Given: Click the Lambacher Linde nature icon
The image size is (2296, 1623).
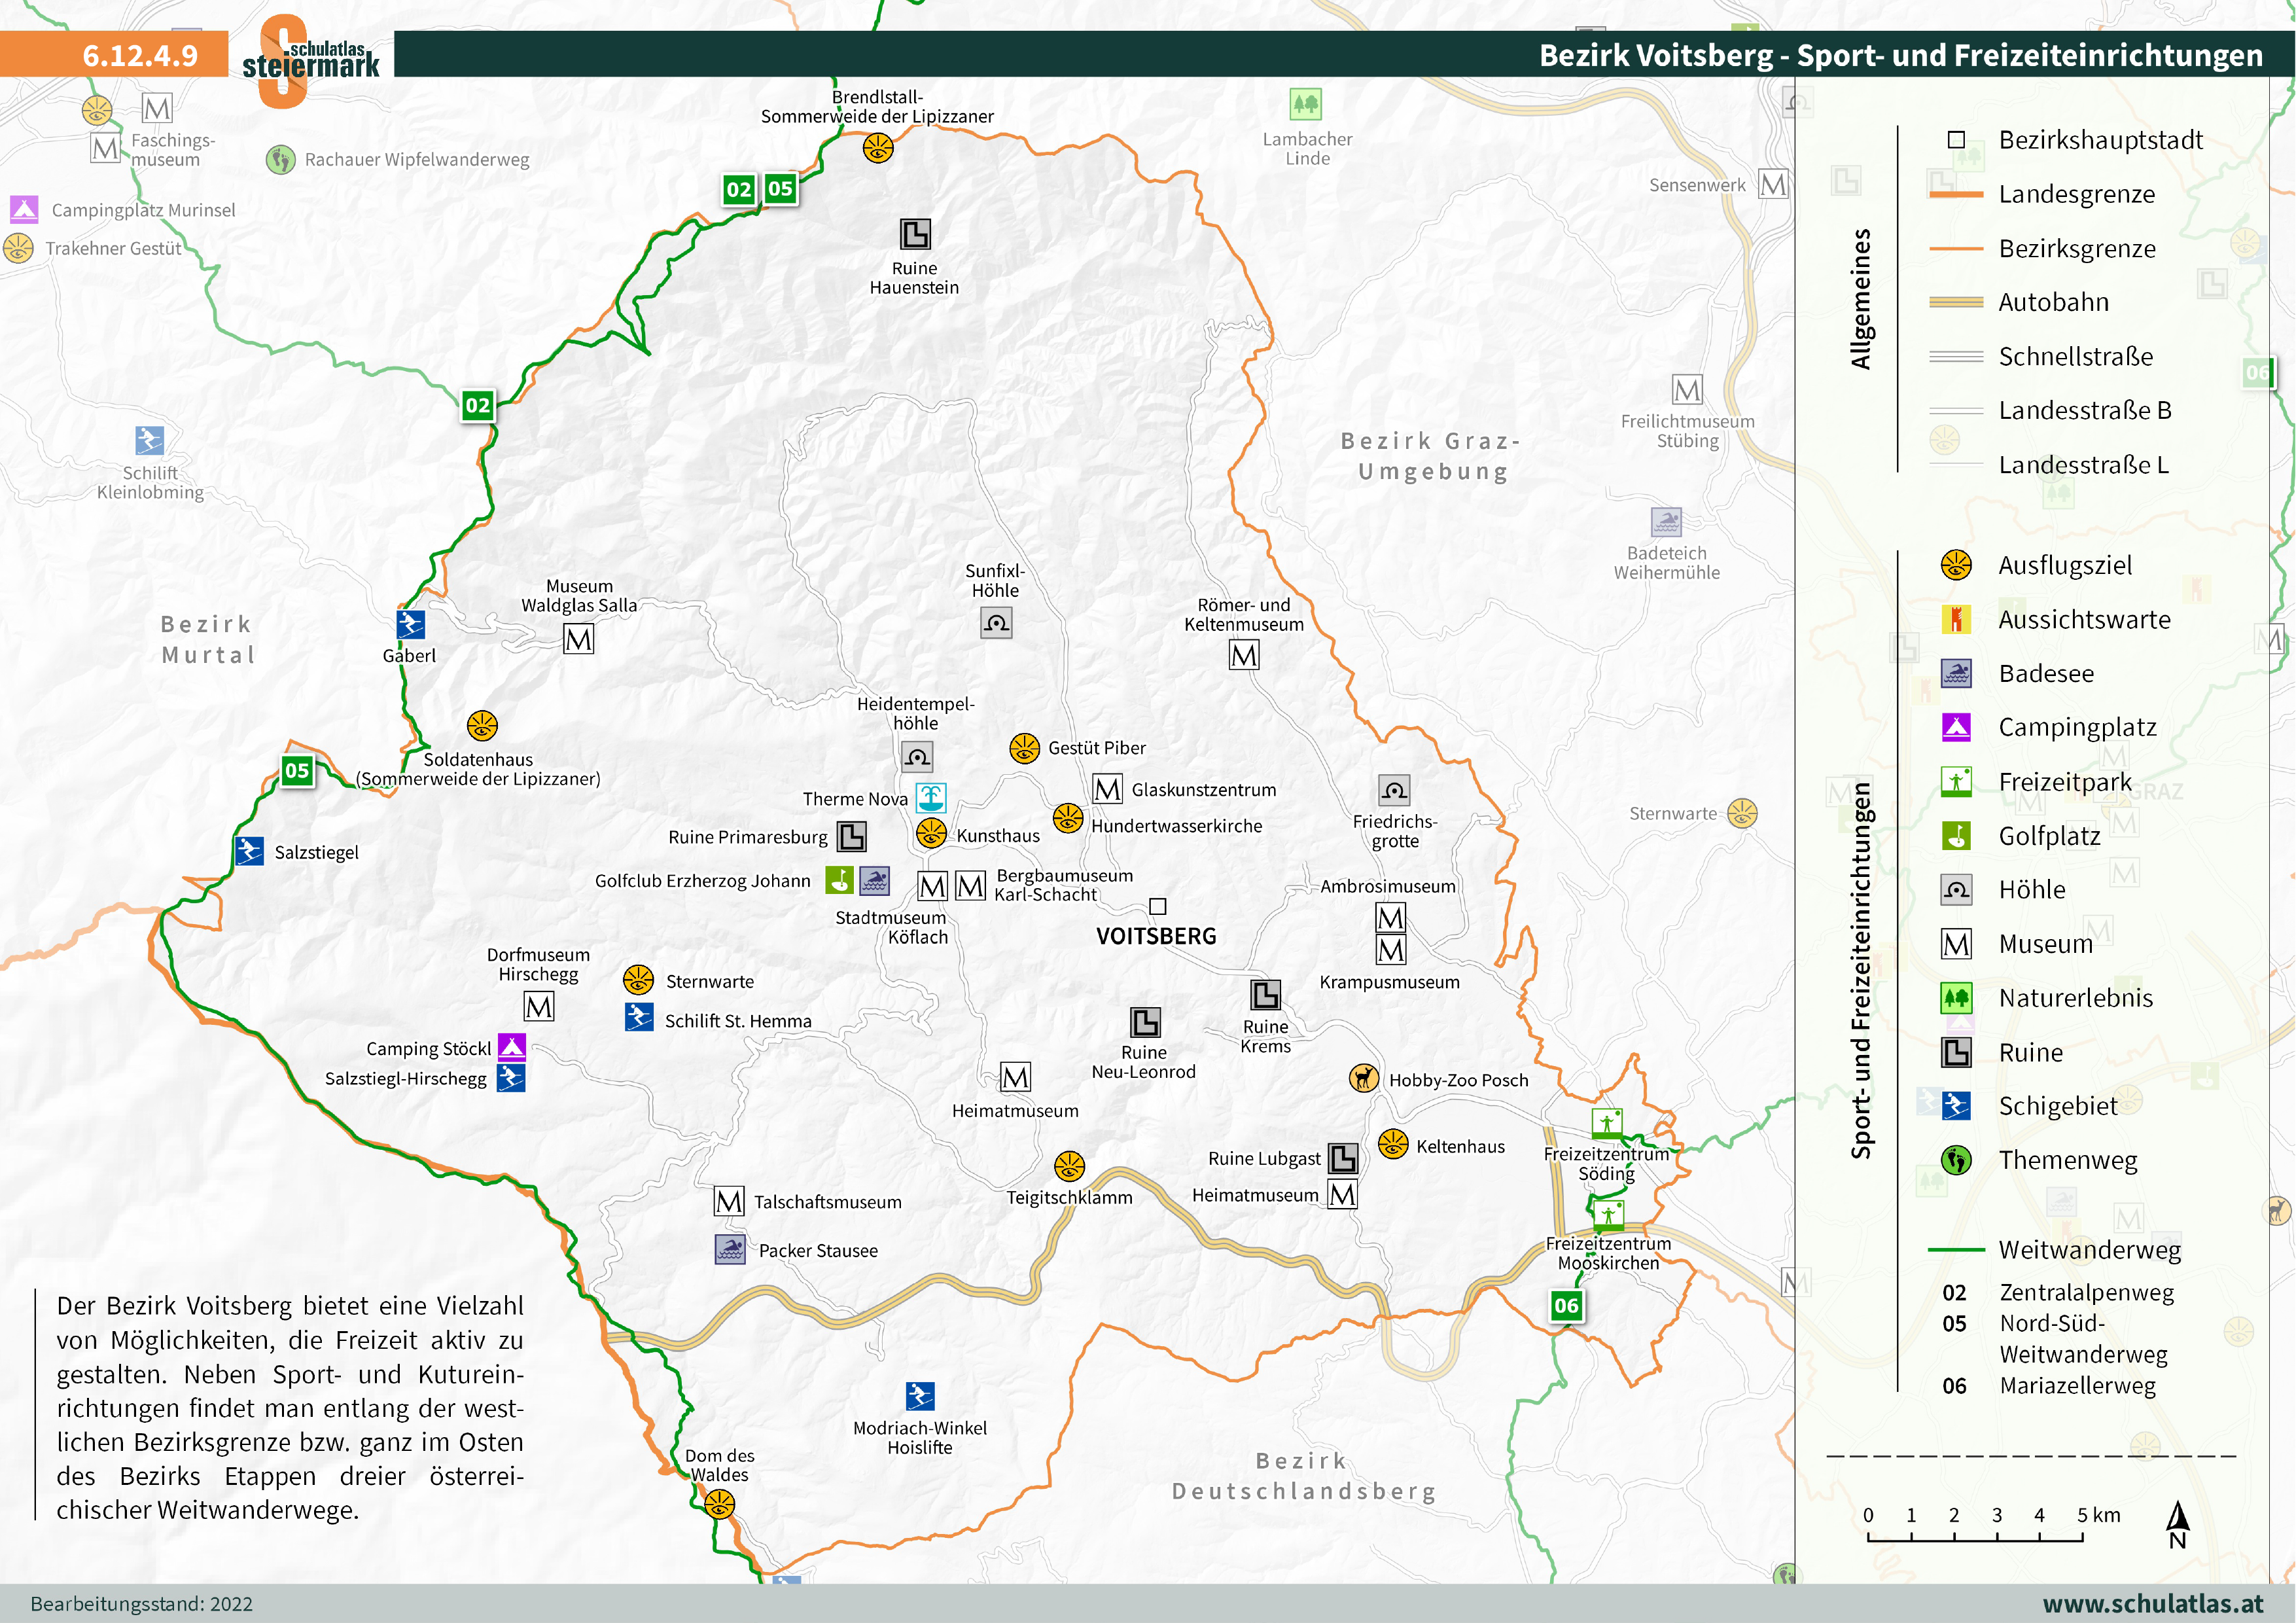Looking at the screenshot, I should [1306, 103].
